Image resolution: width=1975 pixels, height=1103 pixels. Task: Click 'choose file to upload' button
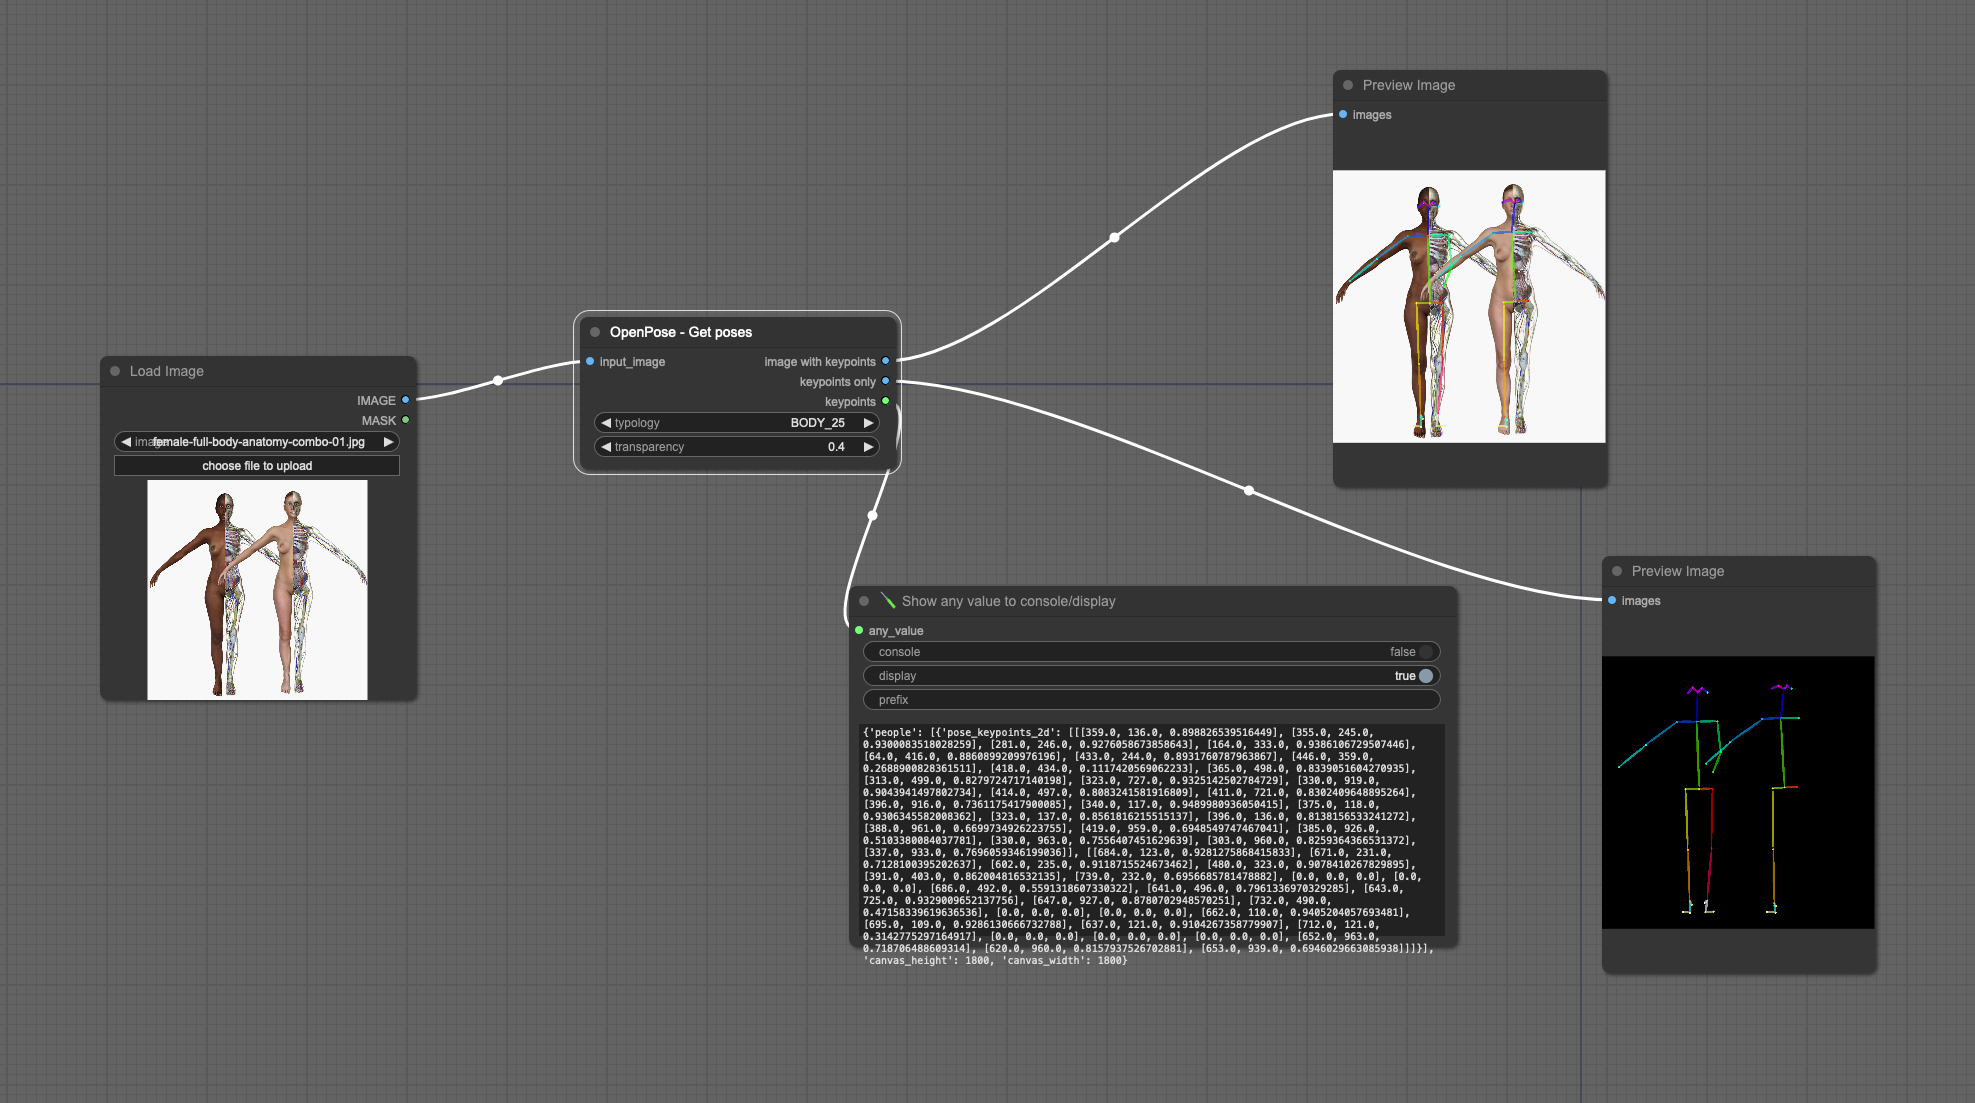257,466
